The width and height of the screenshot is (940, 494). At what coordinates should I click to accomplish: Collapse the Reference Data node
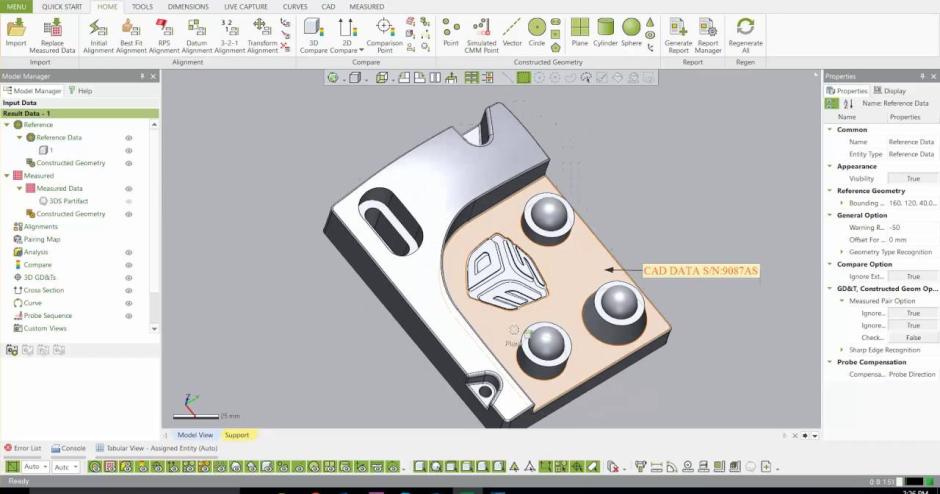[x=19, y=137]
